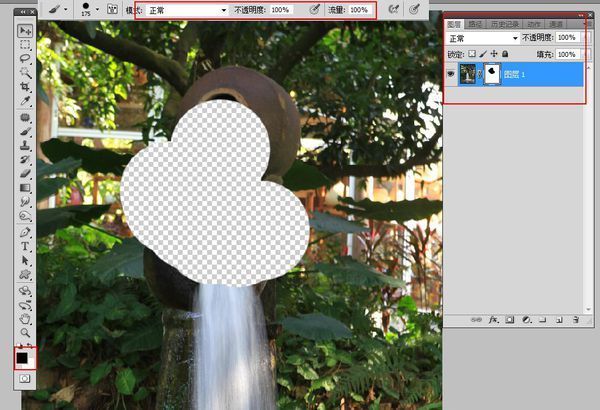Toggle lock all padlock icon
Screen dimensions: 600x410
point(505,53)
